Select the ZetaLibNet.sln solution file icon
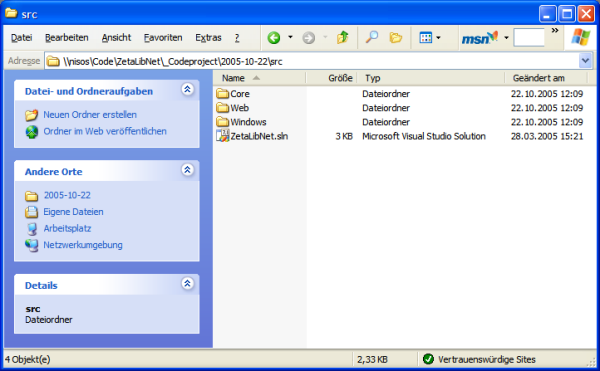 (222, 136)
